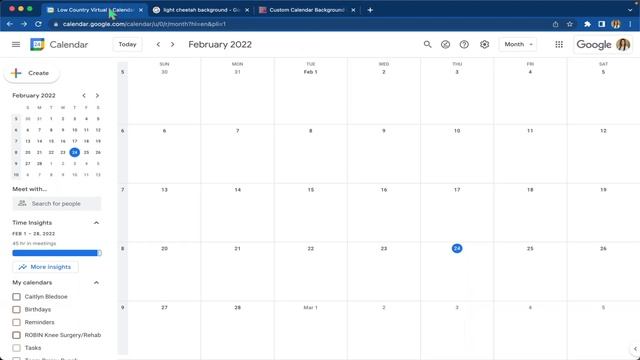
Task: Toggle the browser side panel icon
Action: coord(602,24)
